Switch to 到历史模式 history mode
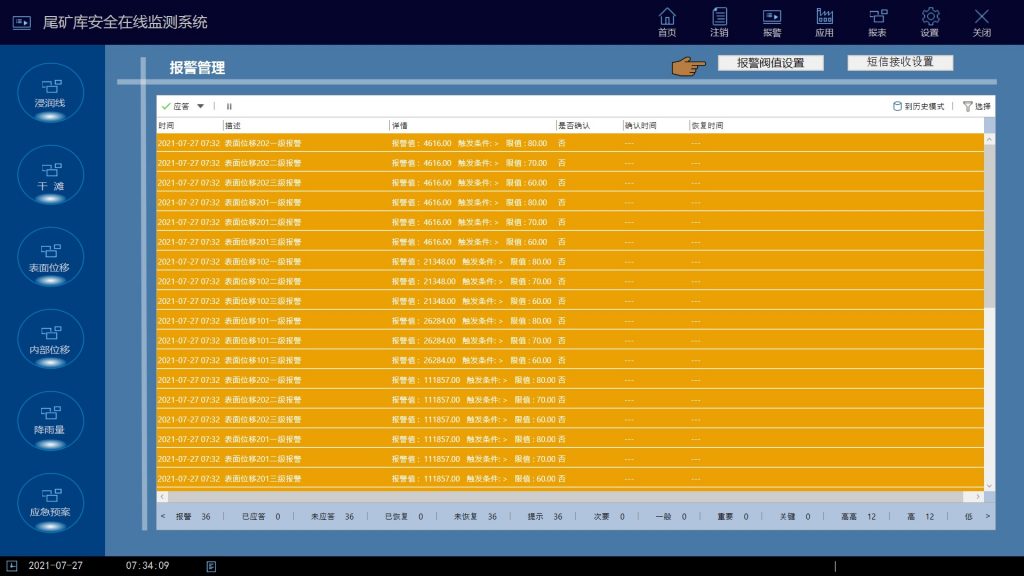This screenshot has height=576, width=1024. [919, 106]
